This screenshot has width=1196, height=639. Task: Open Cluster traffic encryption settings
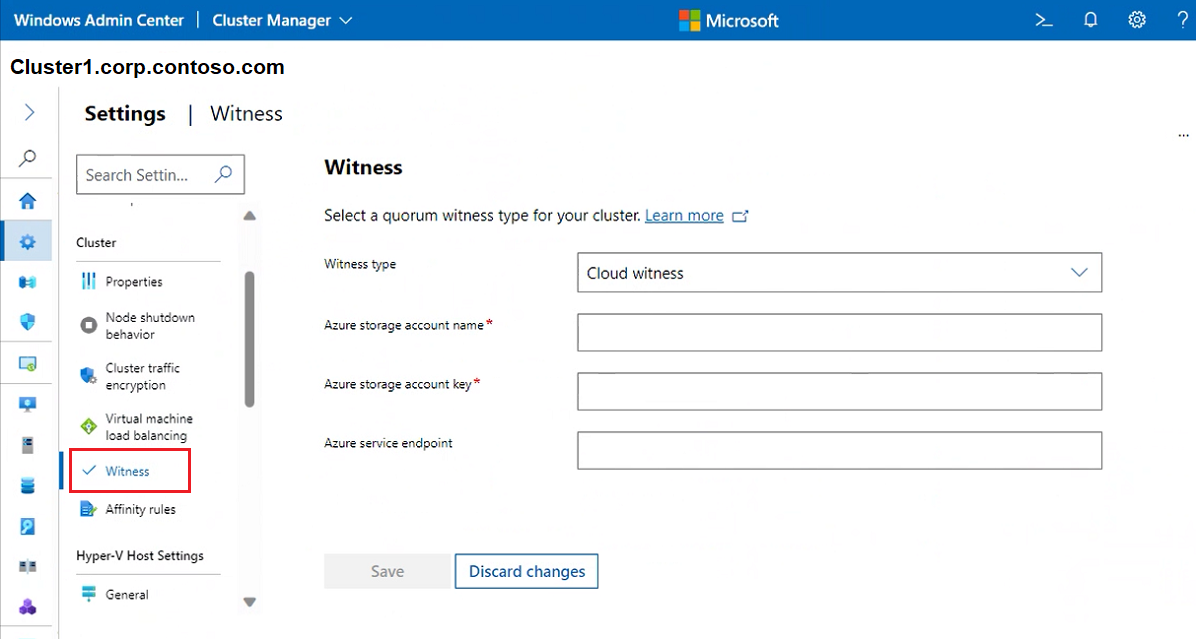[x=142, y=376]
